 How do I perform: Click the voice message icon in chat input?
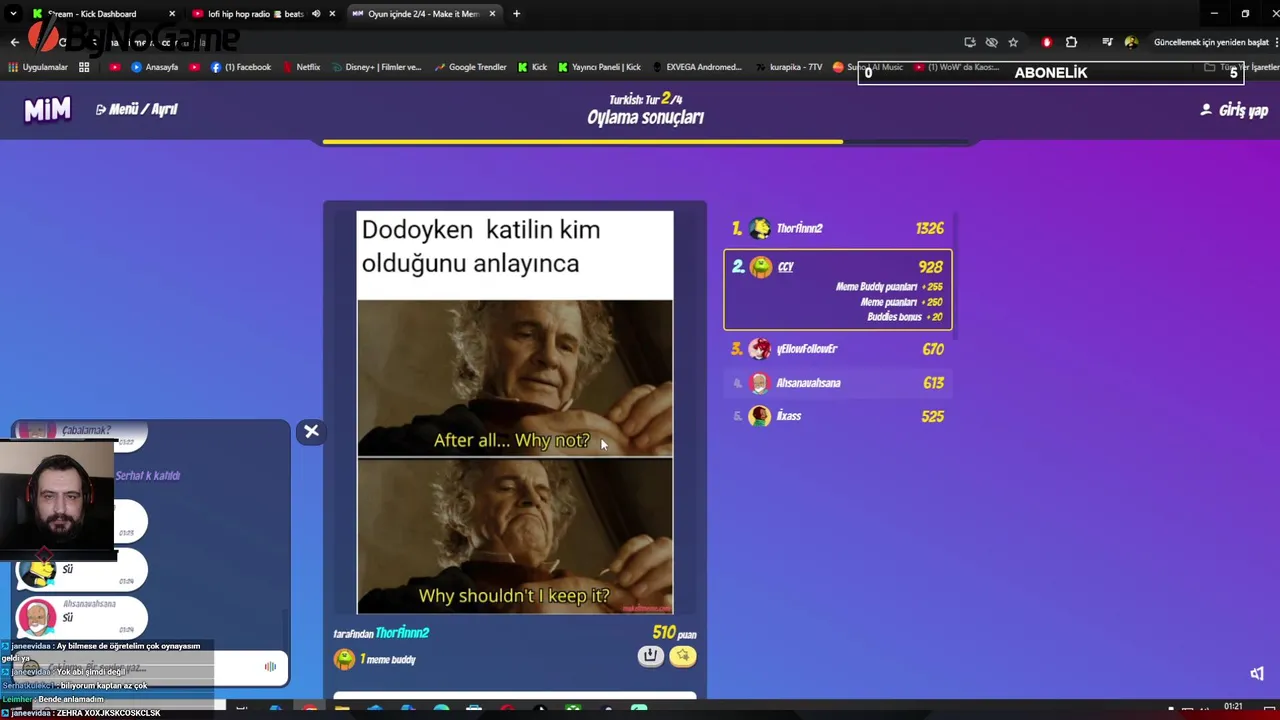point(270,667)
